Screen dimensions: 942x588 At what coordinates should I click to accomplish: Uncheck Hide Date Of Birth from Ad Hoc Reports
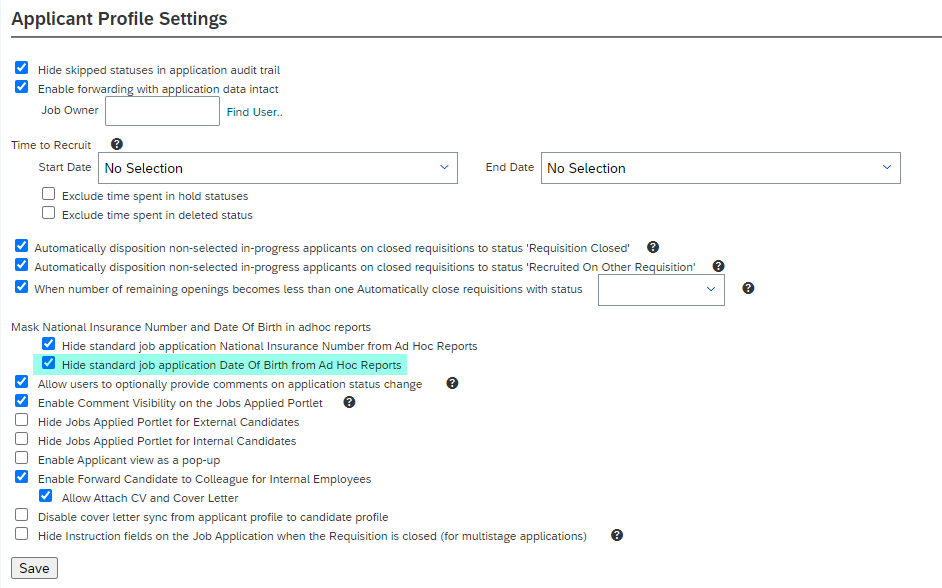coord(49,363)
